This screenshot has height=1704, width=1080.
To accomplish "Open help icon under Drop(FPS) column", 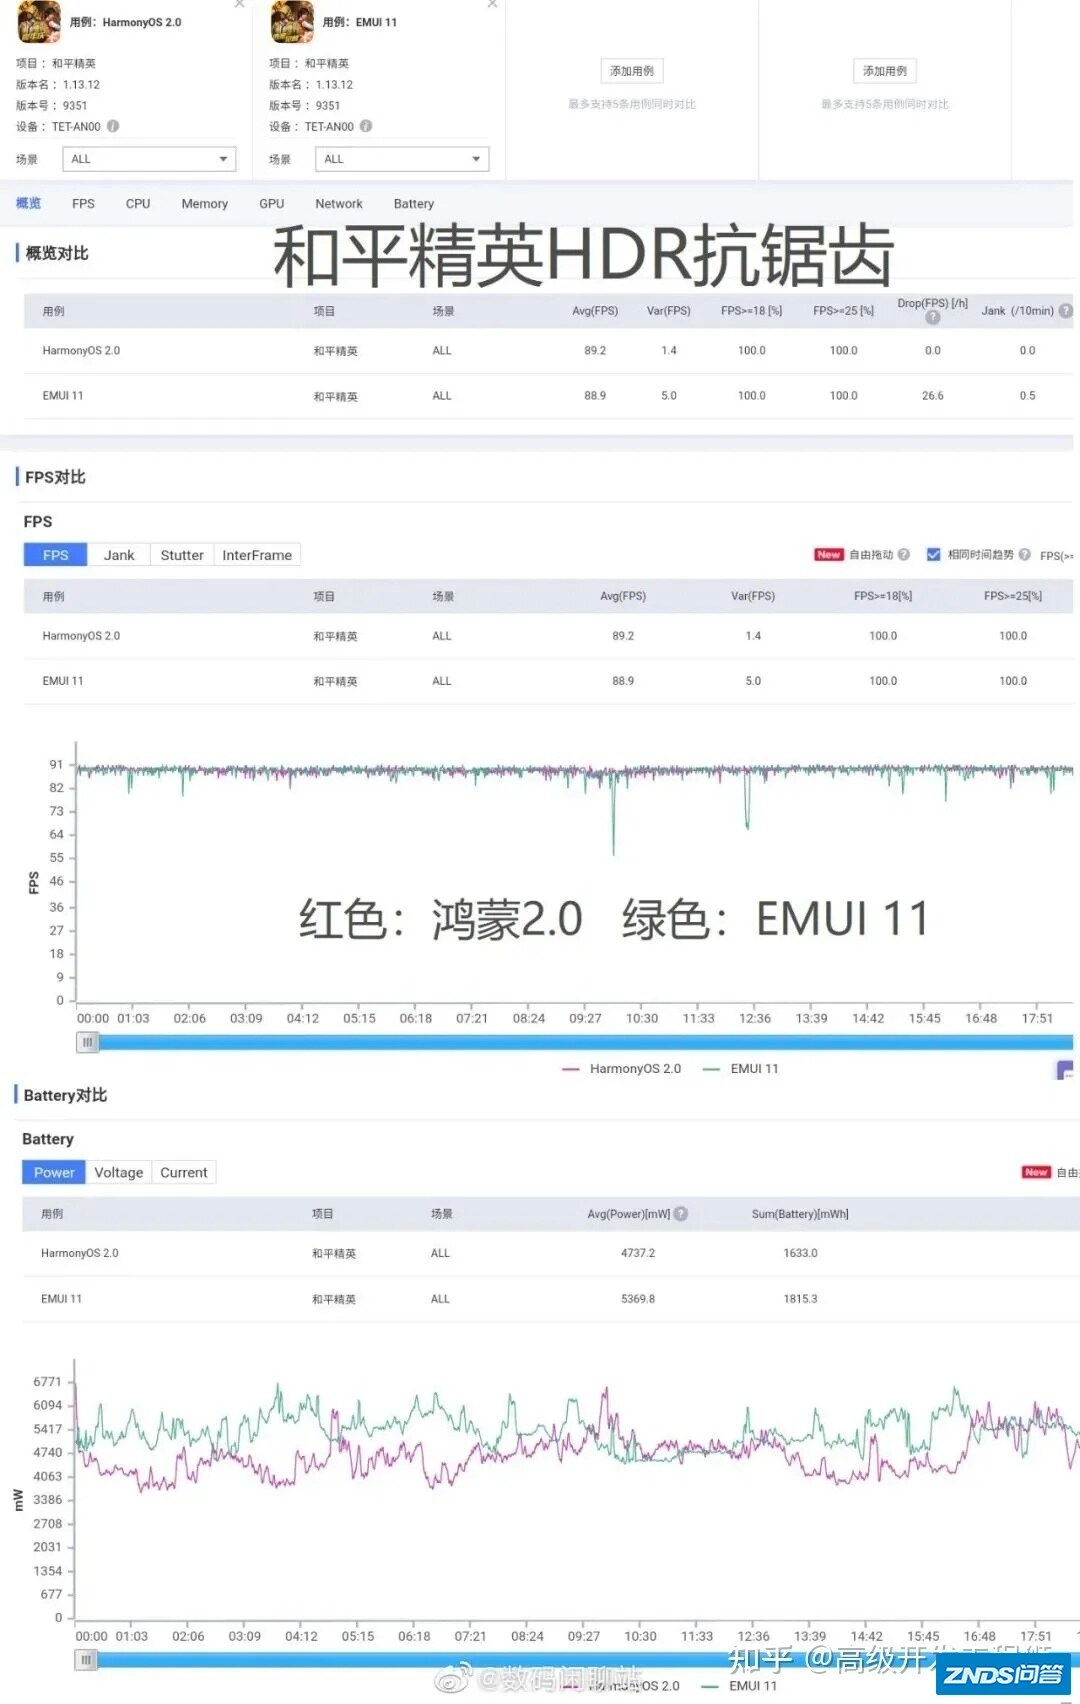I will click(x=933, y=318).
